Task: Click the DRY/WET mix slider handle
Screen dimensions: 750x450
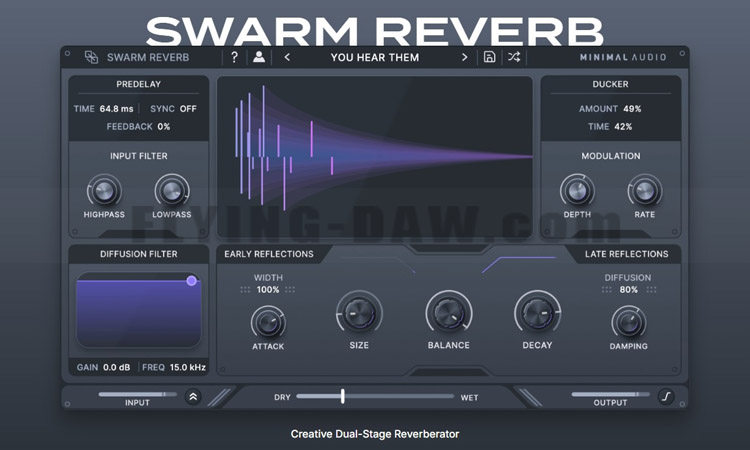Action: 342,396
